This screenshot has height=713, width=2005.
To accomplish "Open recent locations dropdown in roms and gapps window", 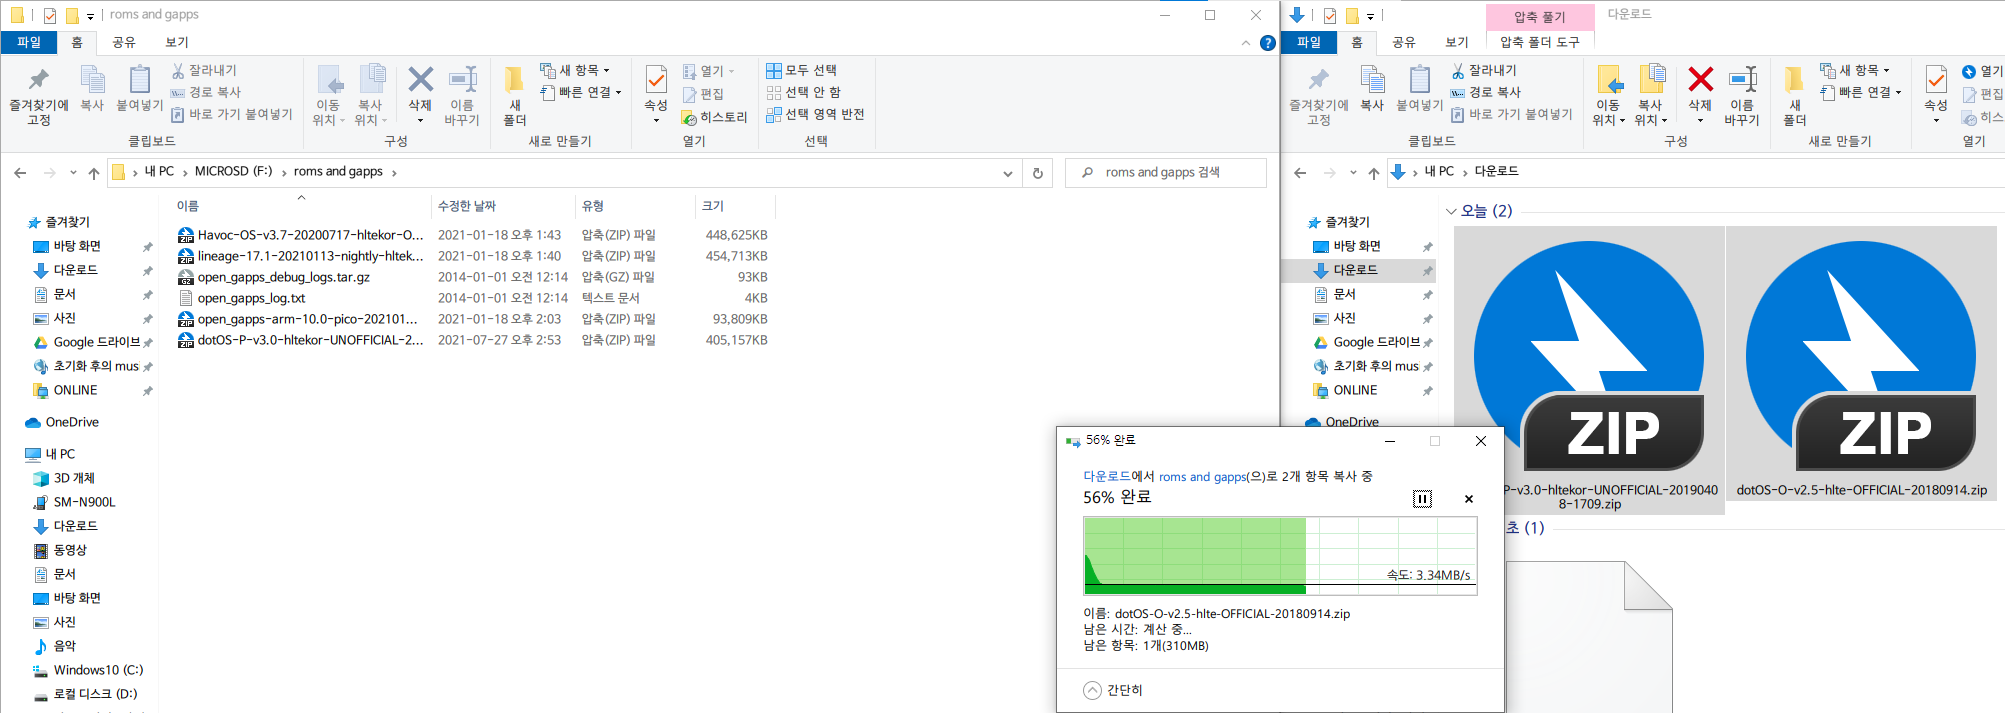I will coord(73,173).
